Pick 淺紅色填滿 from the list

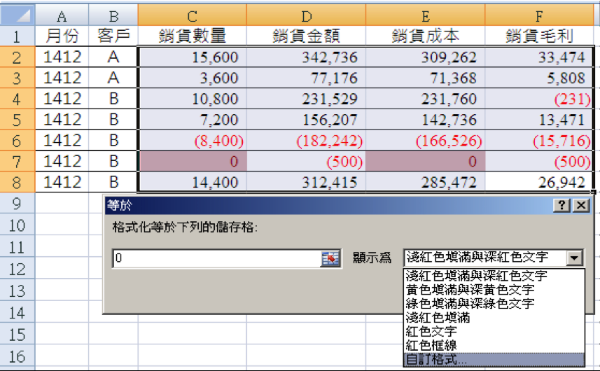coord(494,317)
